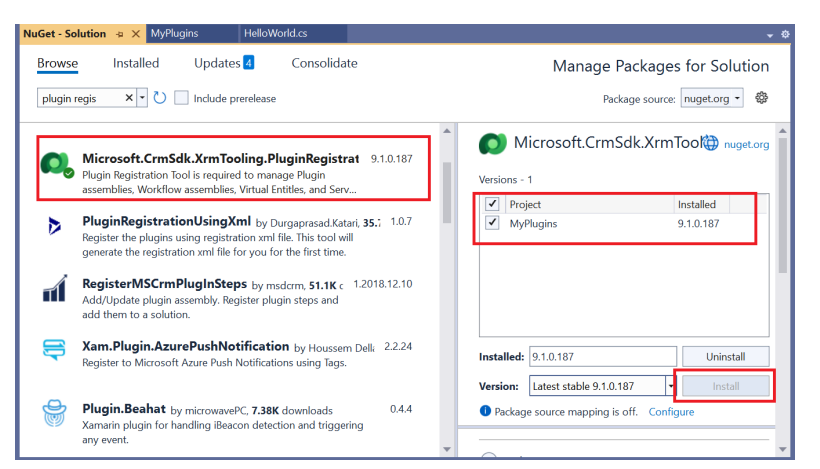The image size is (820, 469).
Task: Click the package logo in the details pane
Action: click(x=493, y=144)
